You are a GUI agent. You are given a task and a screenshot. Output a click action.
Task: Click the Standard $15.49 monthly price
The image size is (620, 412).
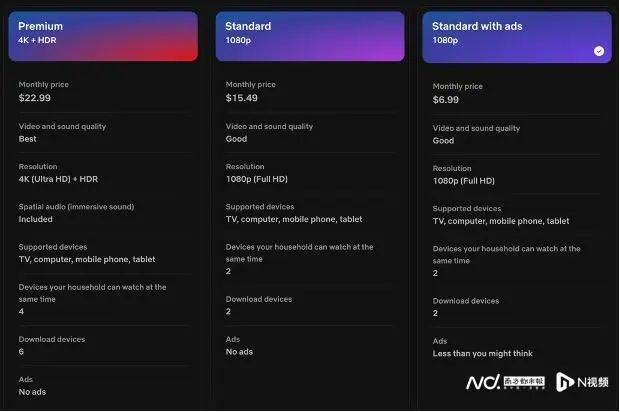tap(242, 98)
